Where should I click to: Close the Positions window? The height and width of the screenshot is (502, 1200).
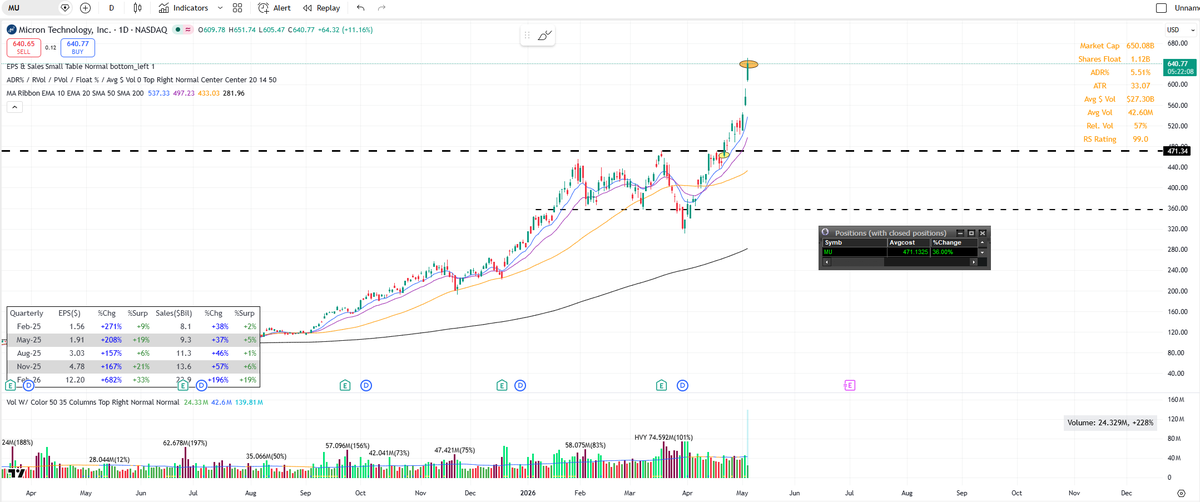tap(982, 232)
